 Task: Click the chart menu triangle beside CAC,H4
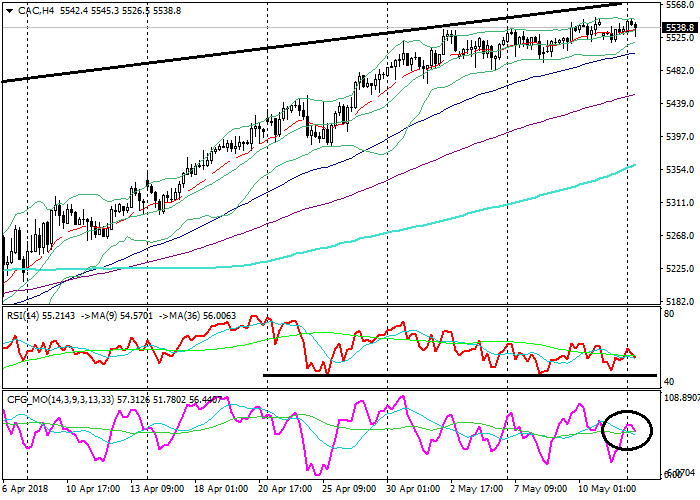tap(8, 10)
